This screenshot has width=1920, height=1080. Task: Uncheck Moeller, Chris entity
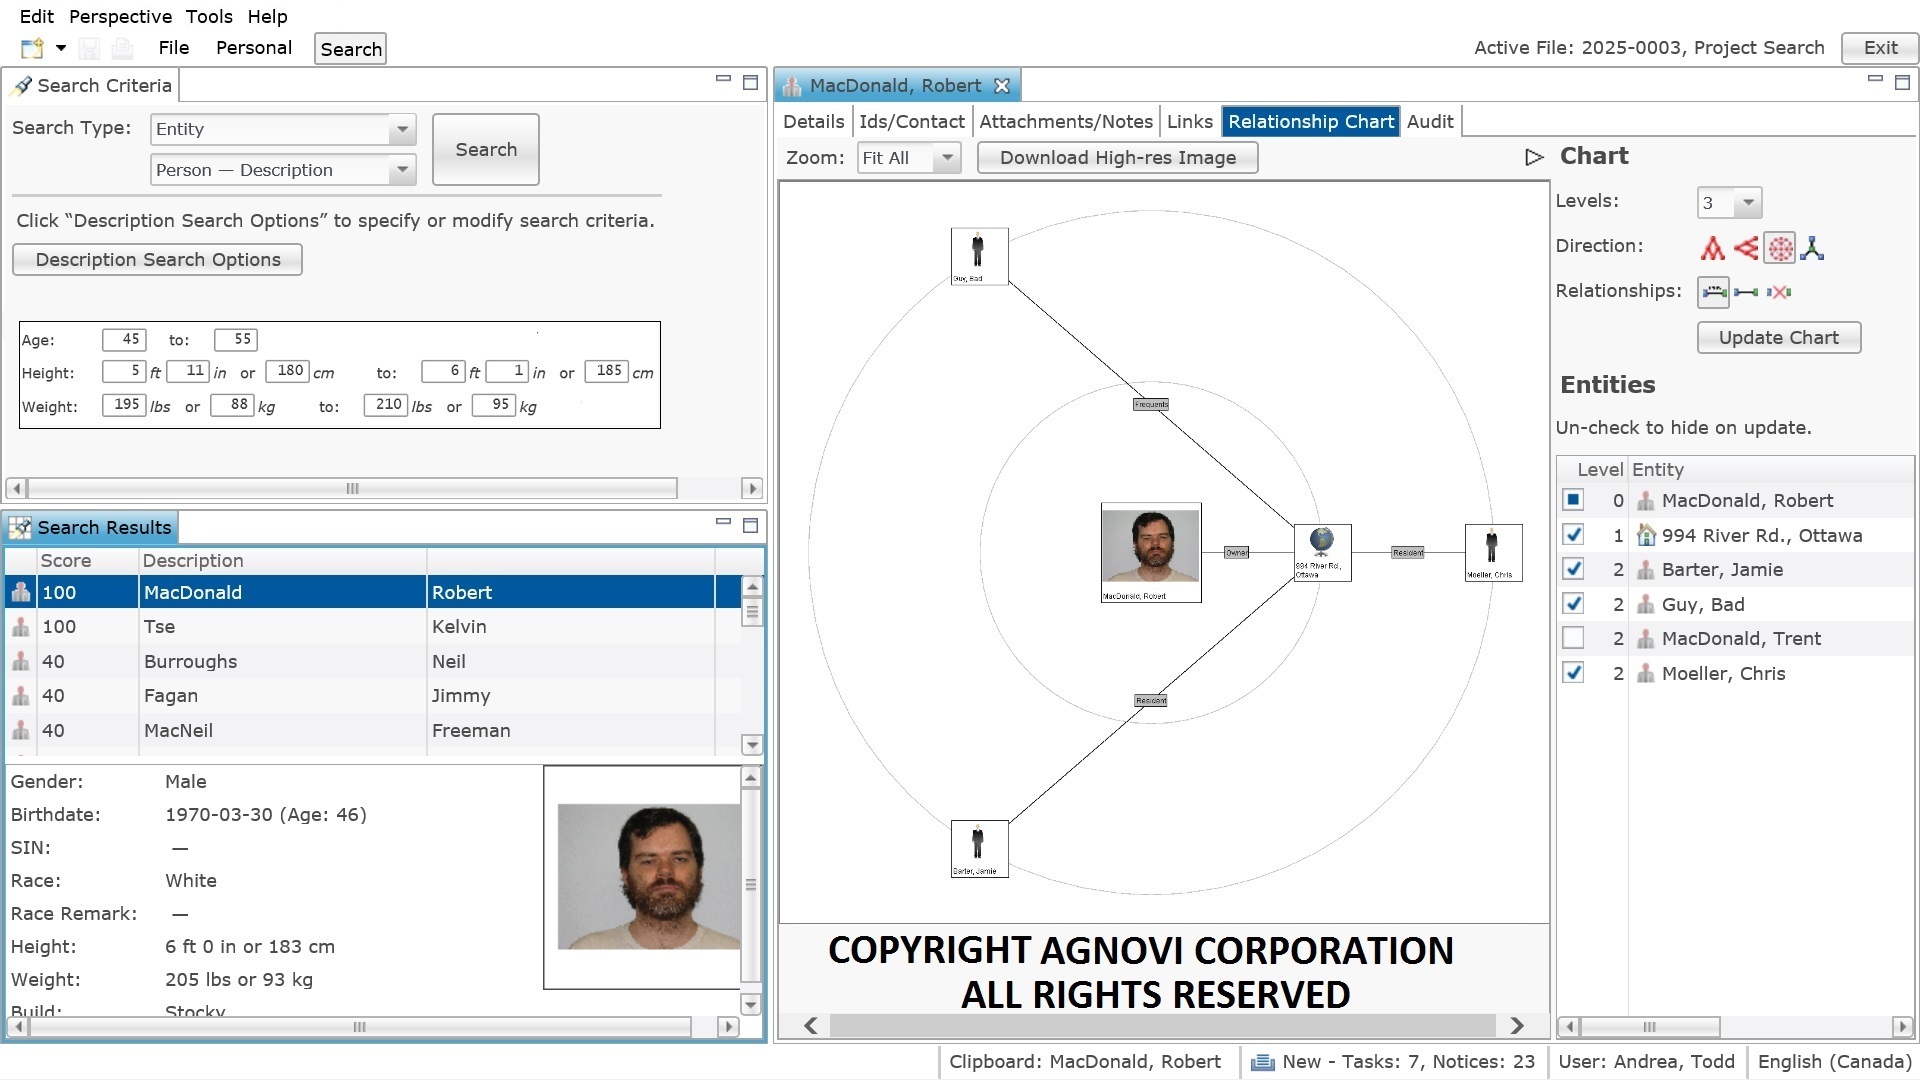coord(1574,673)
